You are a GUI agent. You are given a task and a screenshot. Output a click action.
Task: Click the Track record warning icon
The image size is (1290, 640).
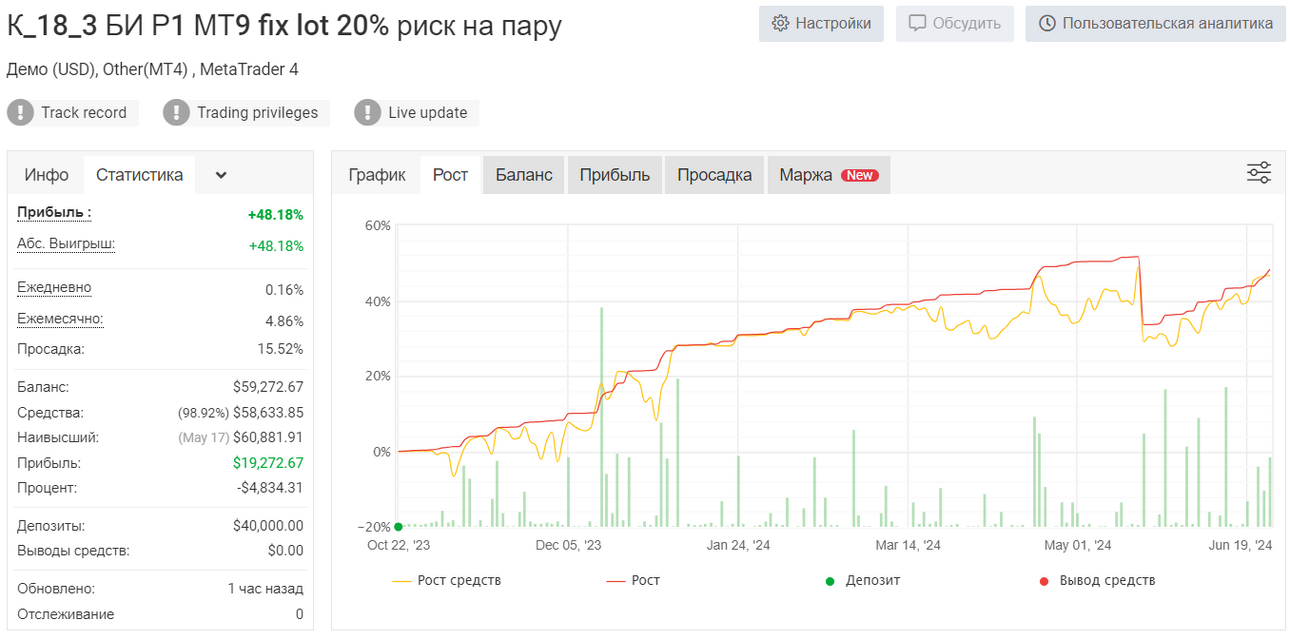[21, 112]
